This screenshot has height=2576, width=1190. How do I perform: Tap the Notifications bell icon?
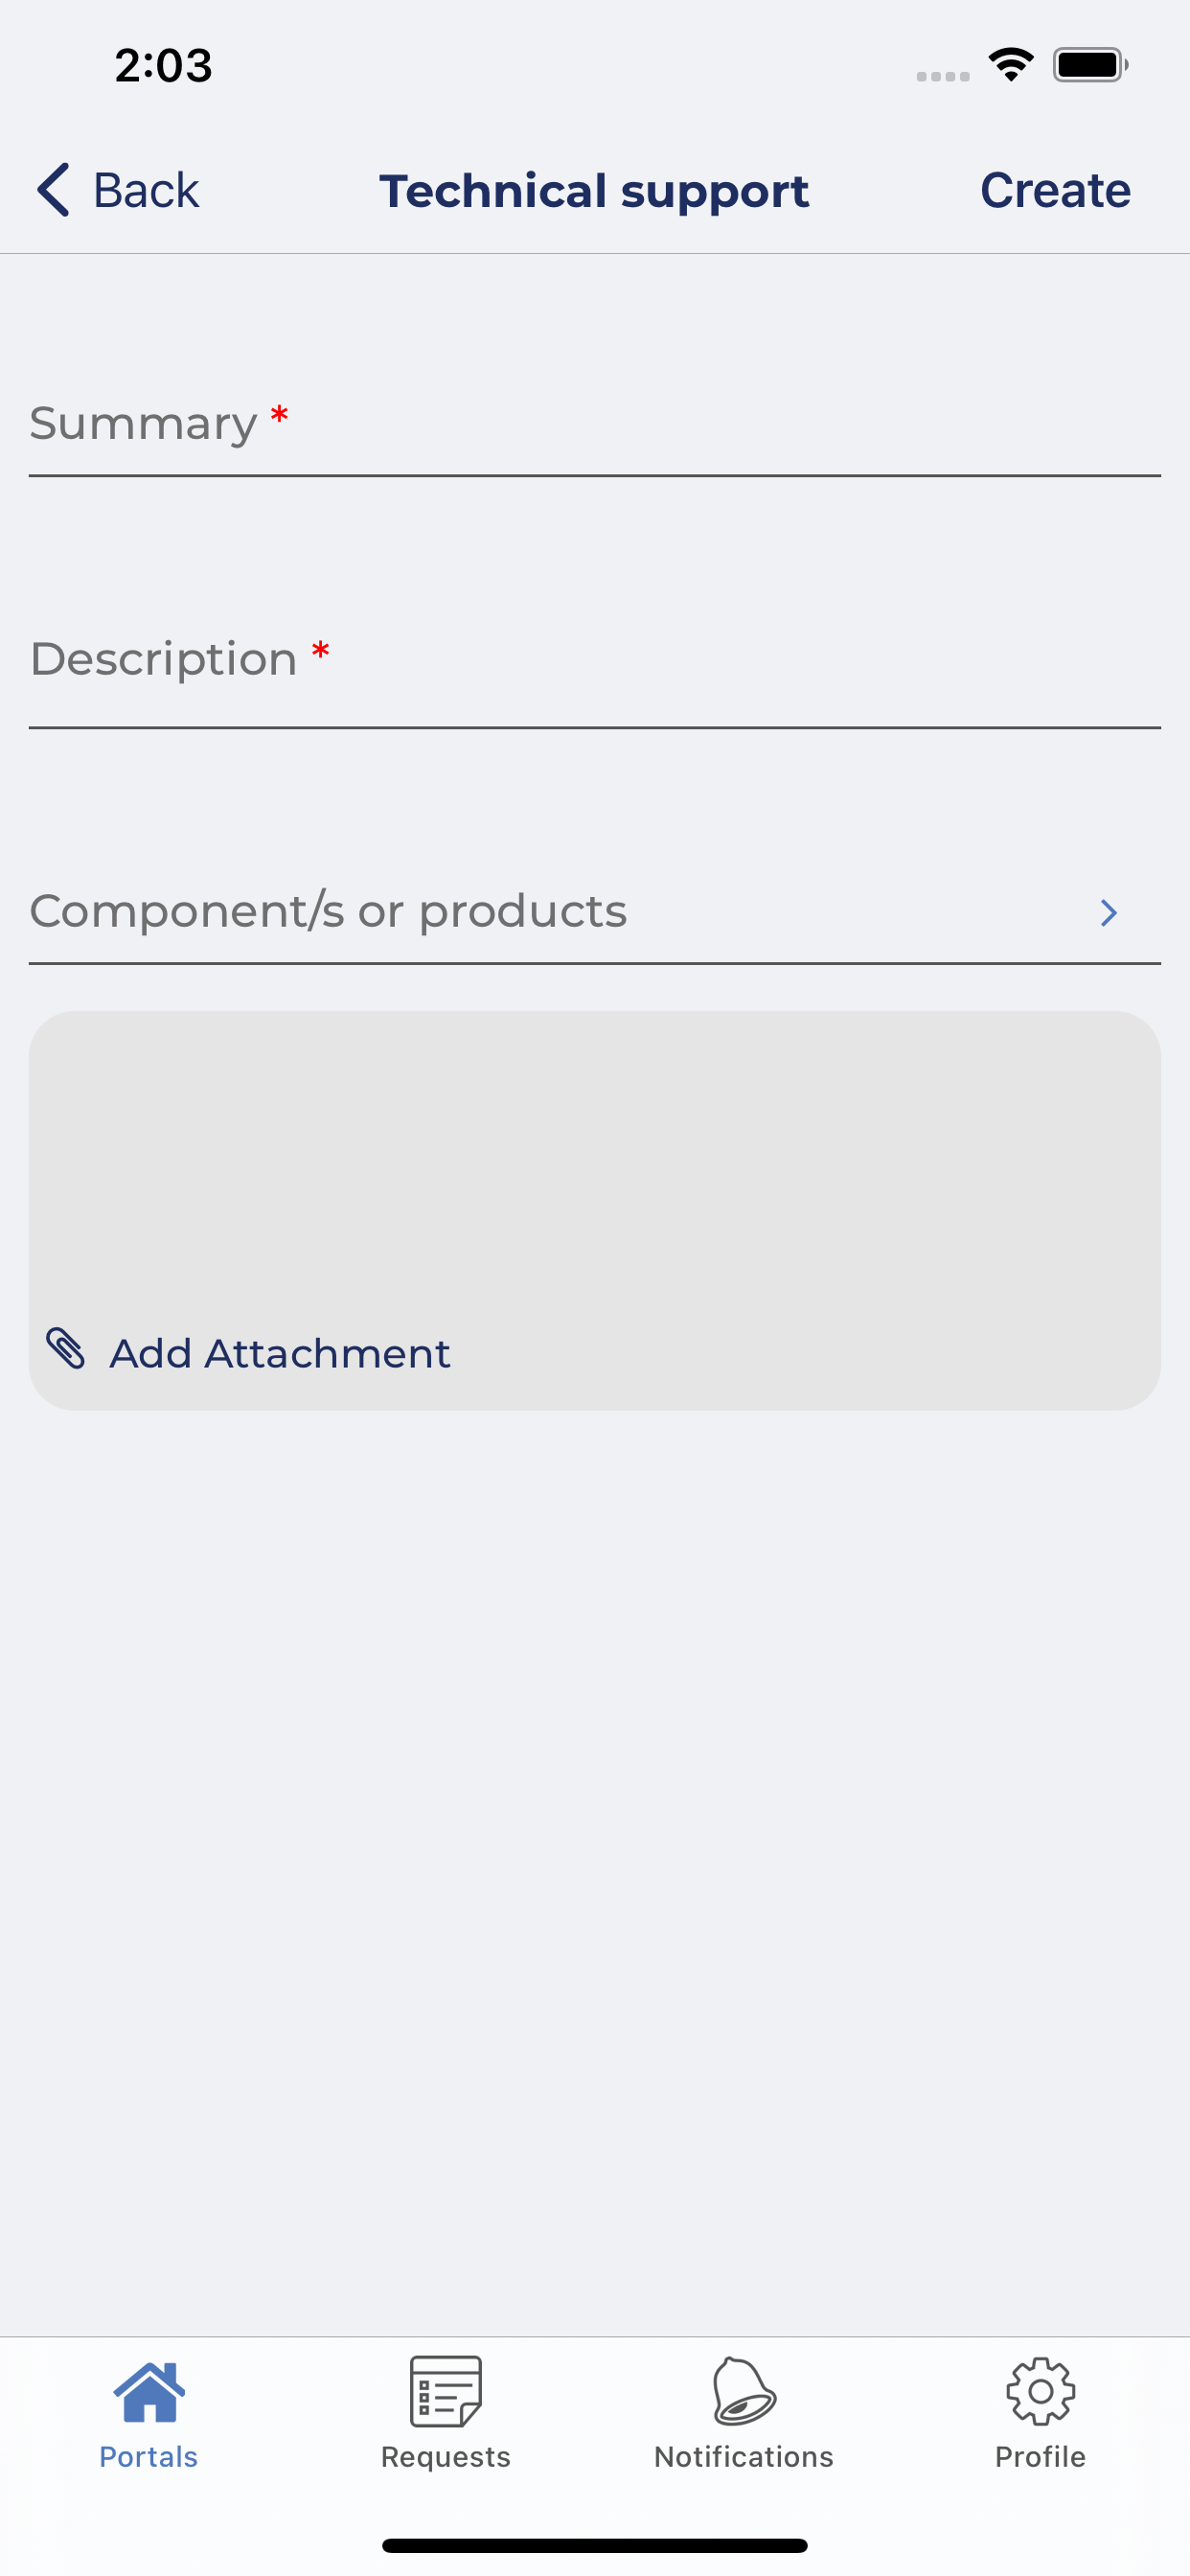tap(744, 2392)
